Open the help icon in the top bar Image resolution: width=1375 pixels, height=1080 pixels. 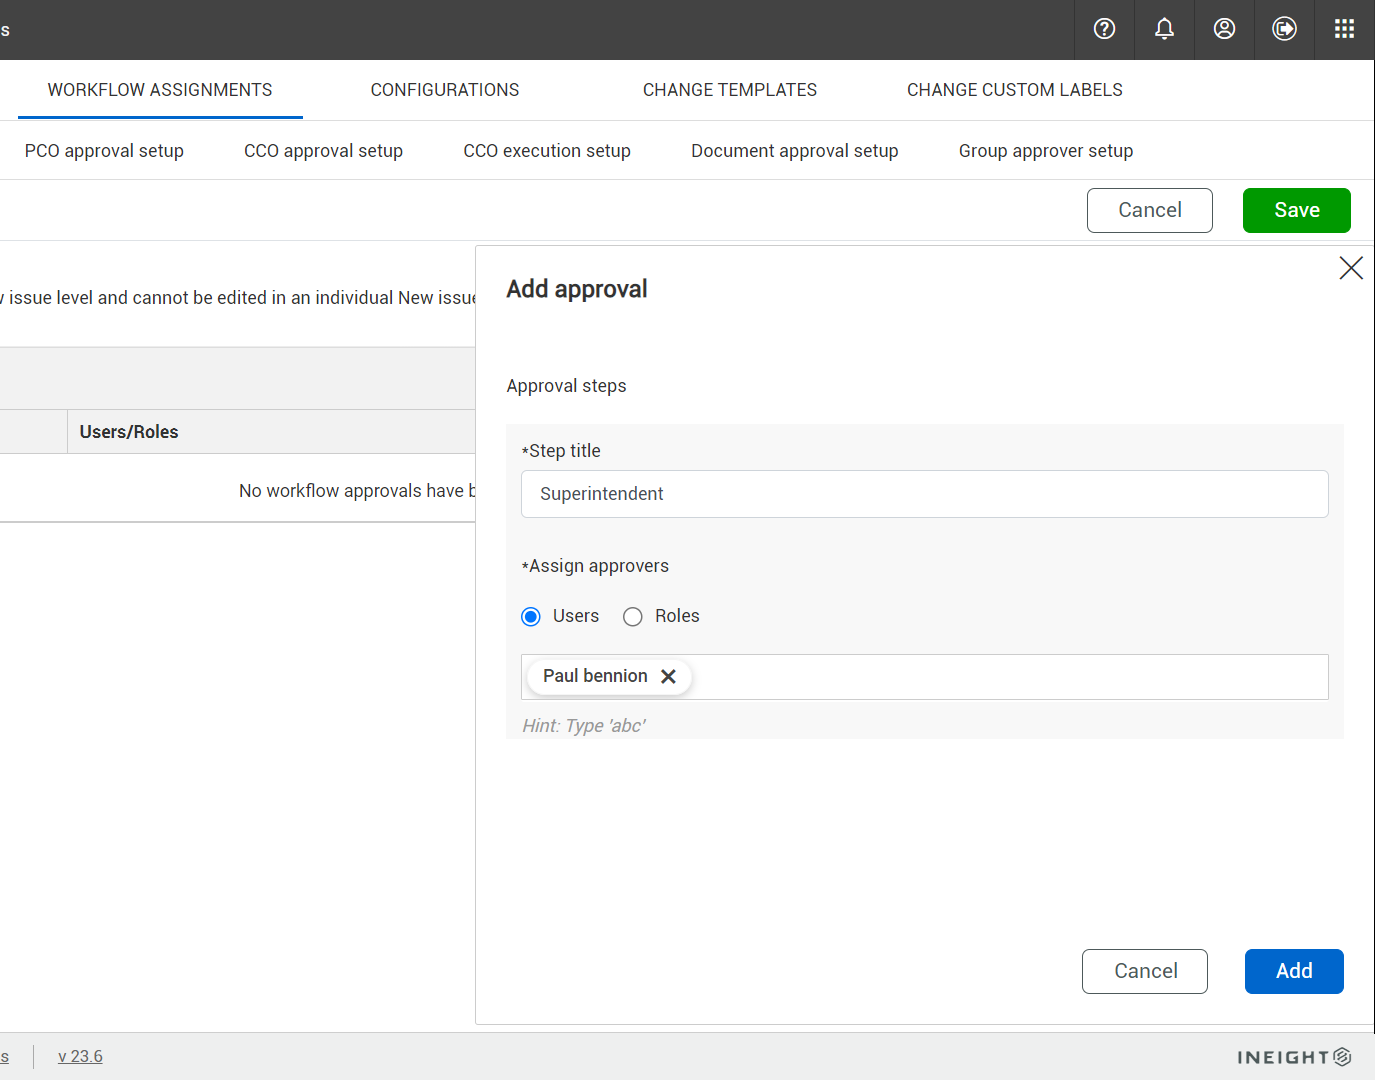[1104, 29]
